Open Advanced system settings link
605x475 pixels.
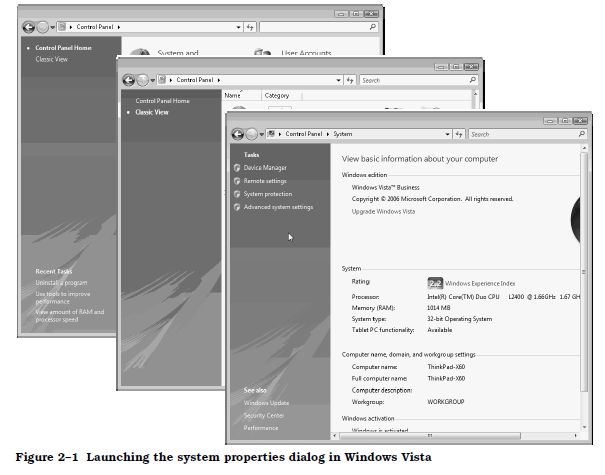[278, 207]
